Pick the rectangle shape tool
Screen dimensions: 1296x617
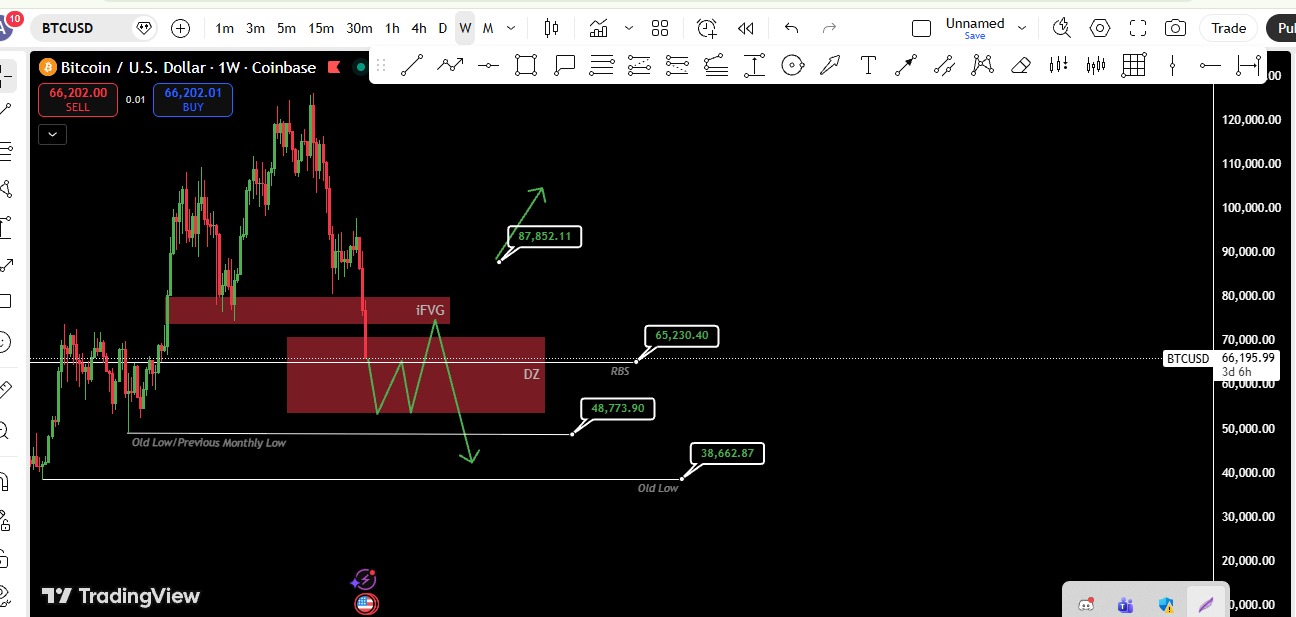click(525, 66)
